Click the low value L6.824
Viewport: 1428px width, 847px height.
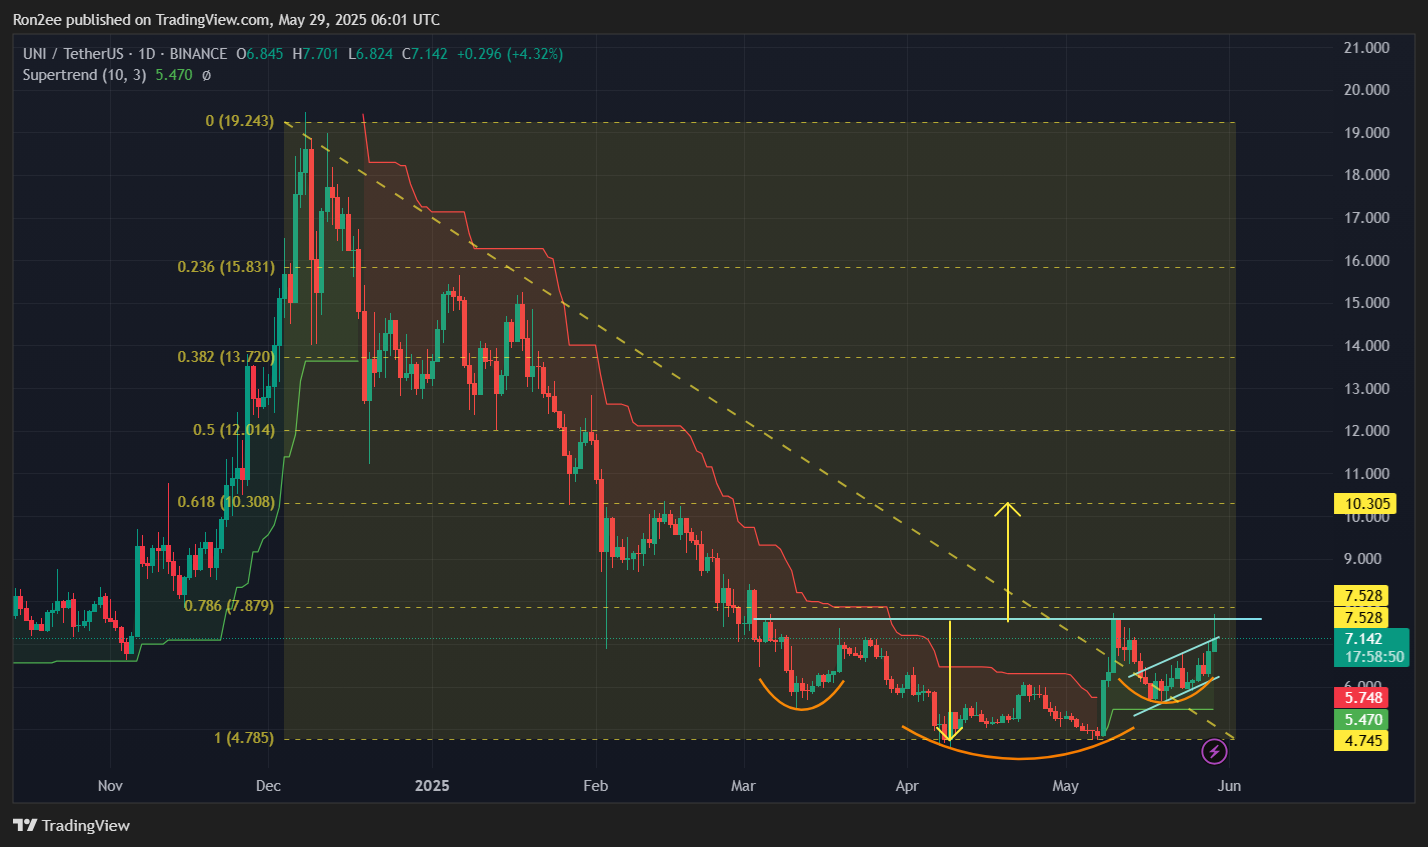click(x=370, y=54)
